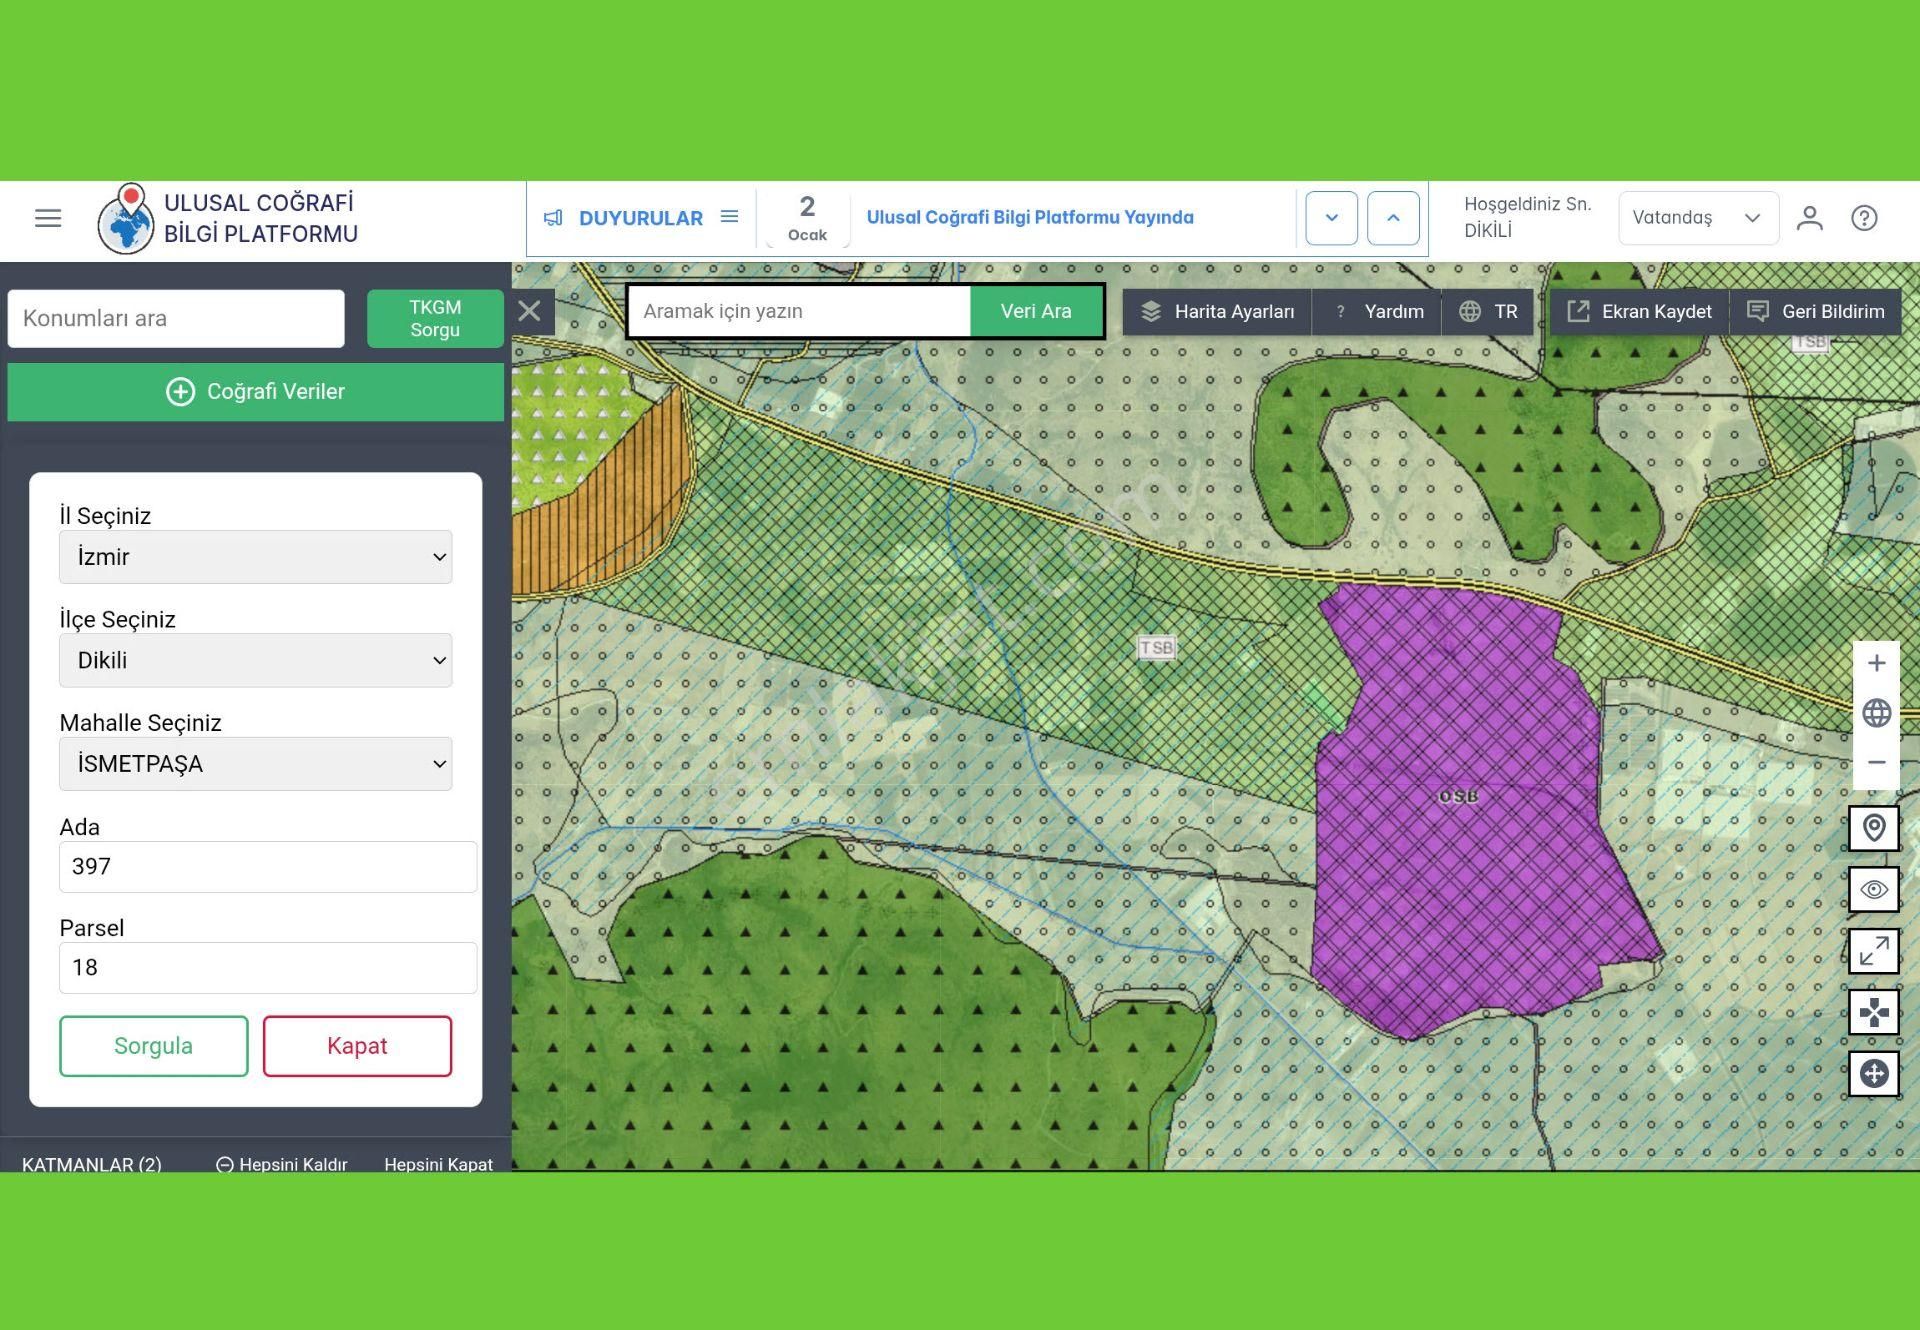
Task: Click the Veri Ara button
Action: pyautogui.click(x=1035, y=311)
